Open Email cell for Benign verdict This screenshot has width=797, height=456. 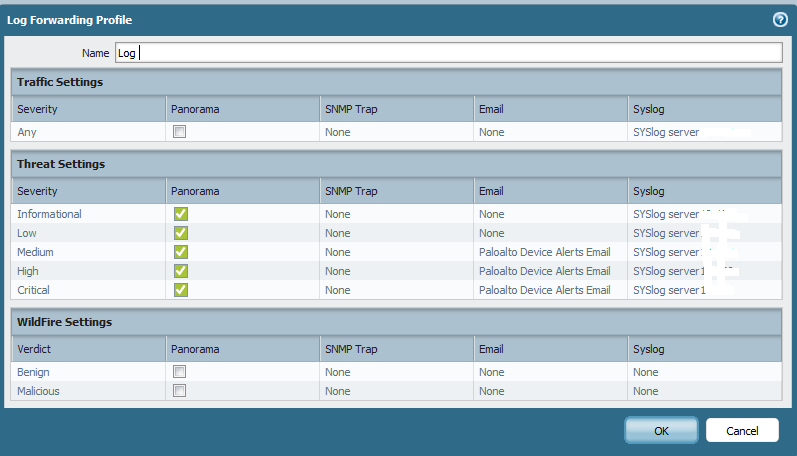pos(550,372)
